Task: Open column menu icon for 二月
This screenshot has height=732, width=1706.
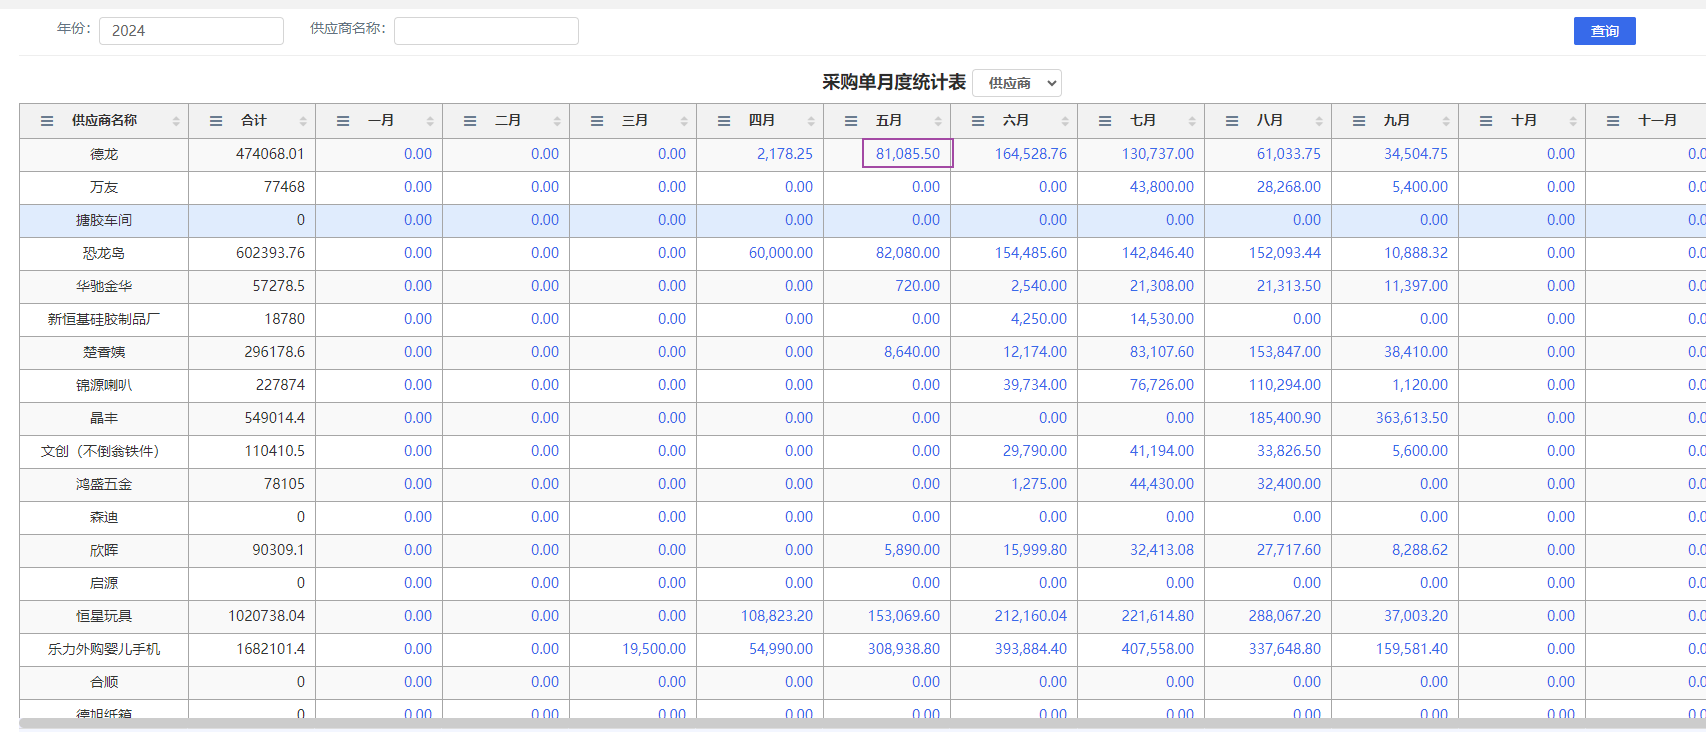Action: pos(470,121)
